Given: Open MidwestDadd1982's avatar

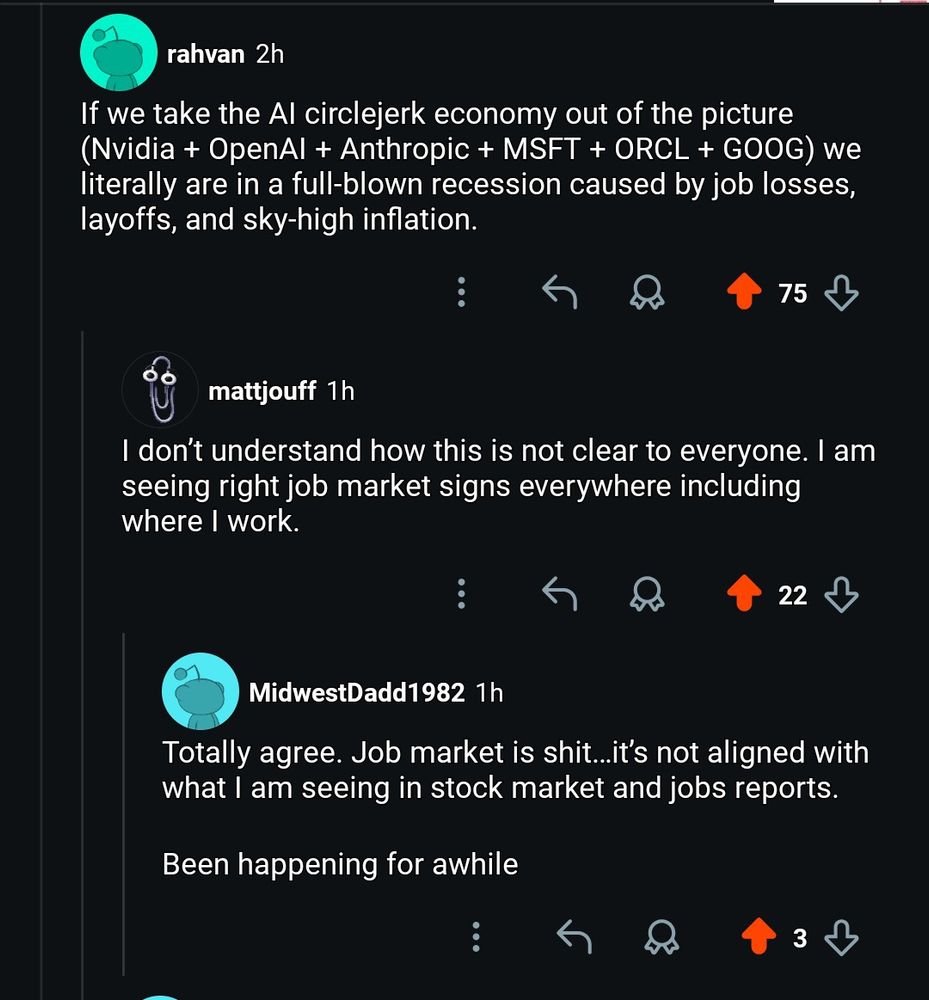Looking at the screenshot, I should (200, 690).
